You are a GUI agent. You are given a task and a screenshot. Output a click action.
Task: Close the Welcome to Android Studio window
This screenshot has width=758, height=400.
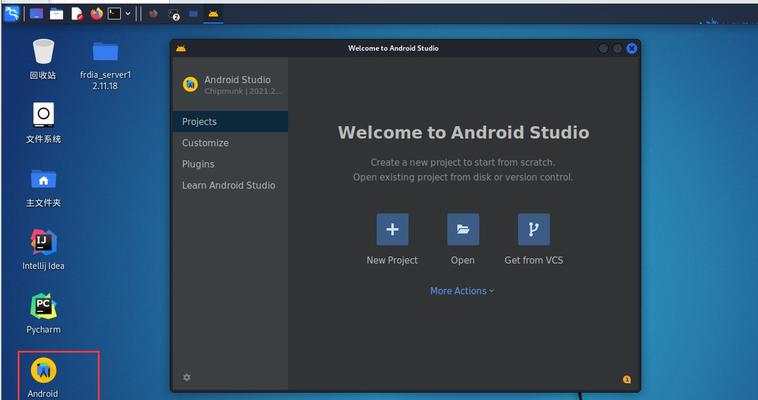click(631, 48)
